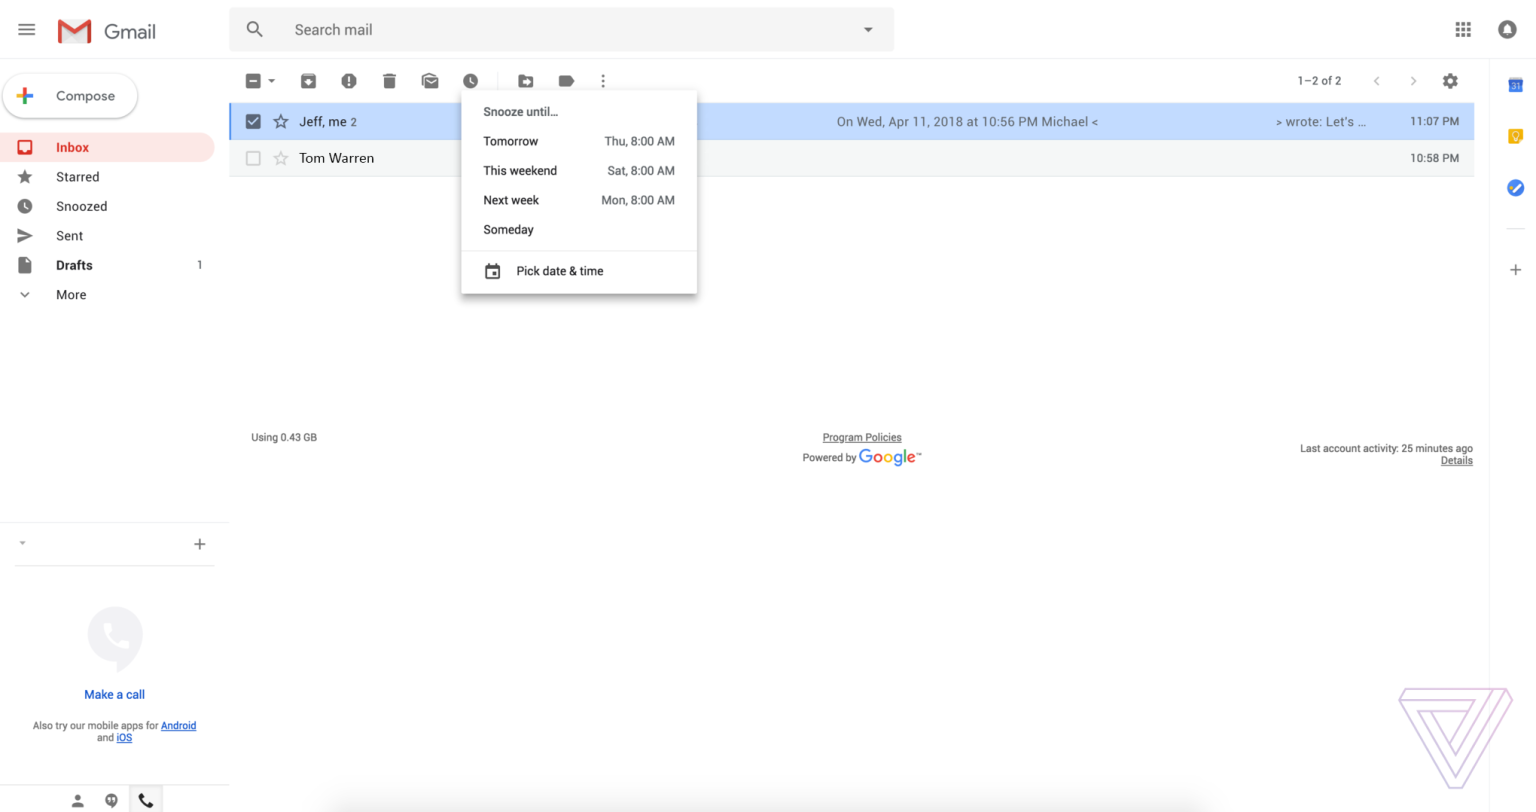Delete the selected conversation

click(389, 80)
